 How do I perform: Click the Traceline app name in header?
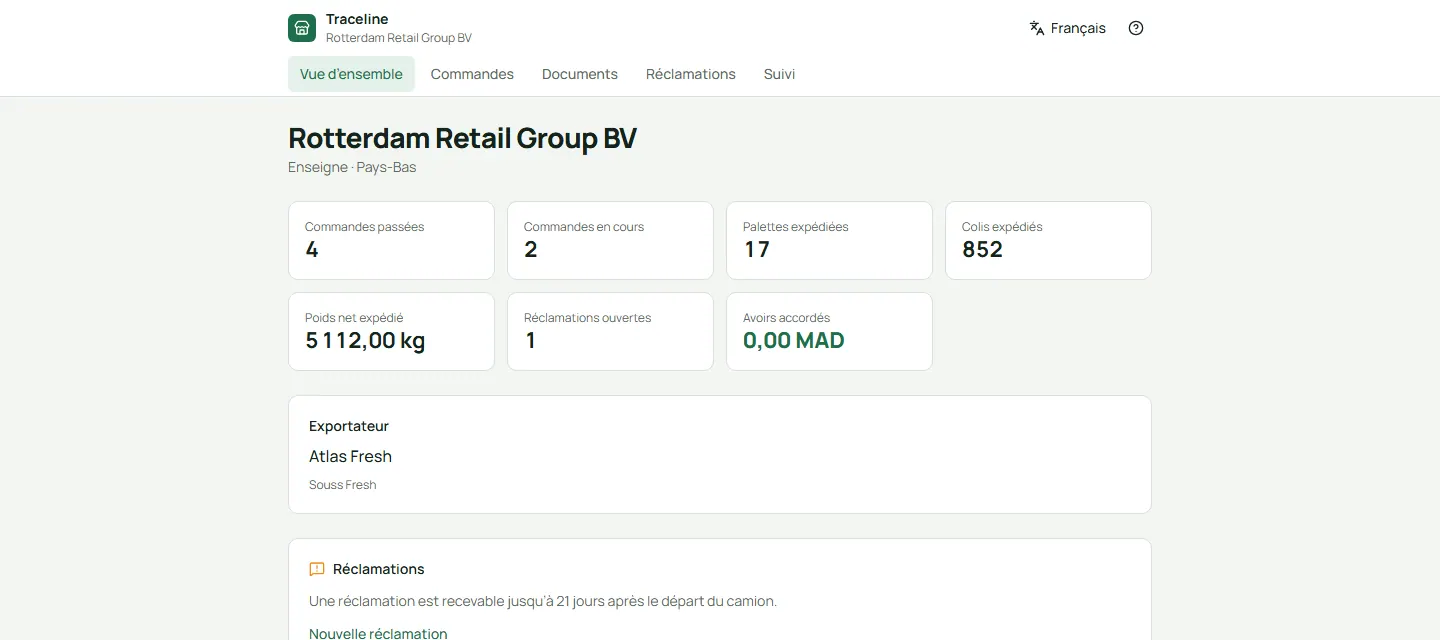357,19
